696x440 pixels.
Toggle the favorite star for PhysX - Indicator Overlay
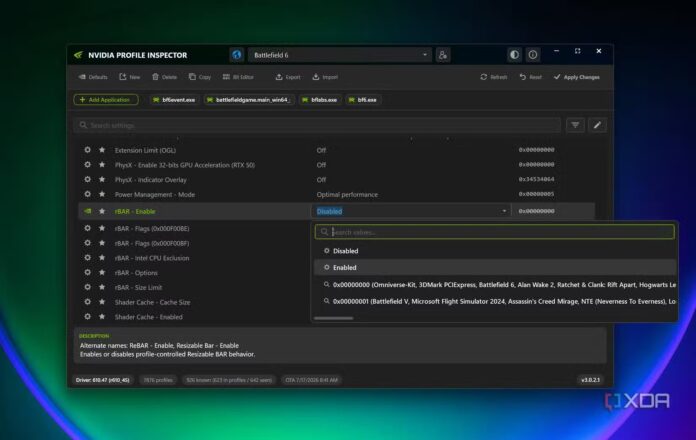[x=102, y=179]
